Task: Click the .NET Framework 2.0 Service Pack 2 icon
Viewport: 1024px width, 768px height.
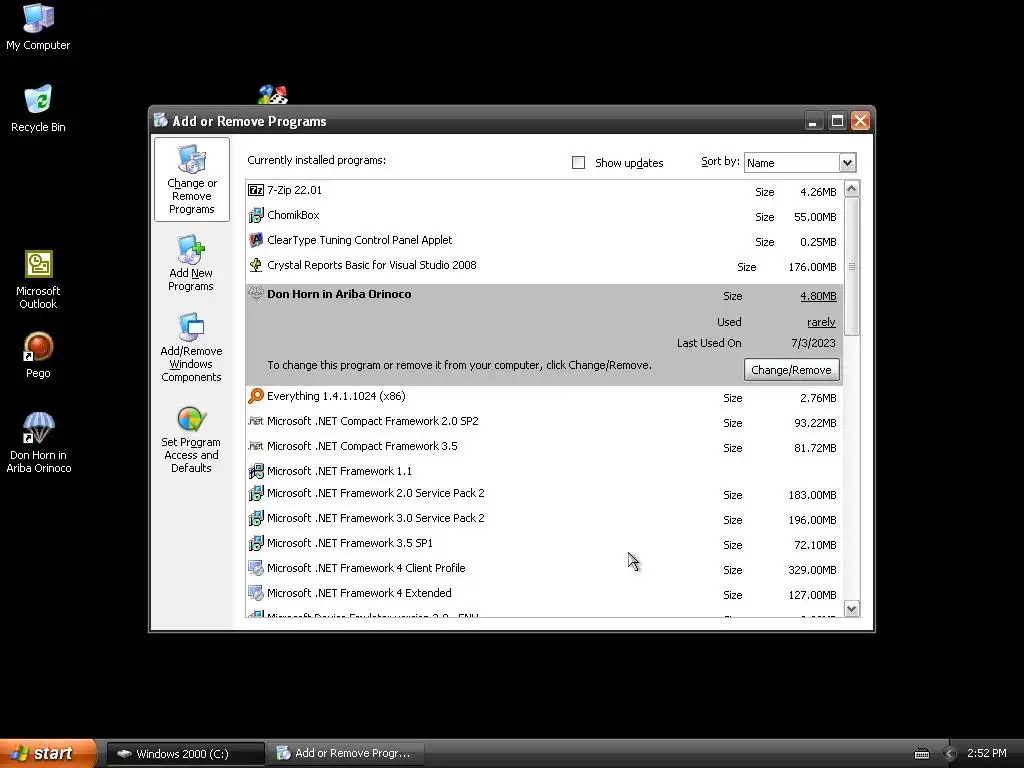Action: pos(256,493)
